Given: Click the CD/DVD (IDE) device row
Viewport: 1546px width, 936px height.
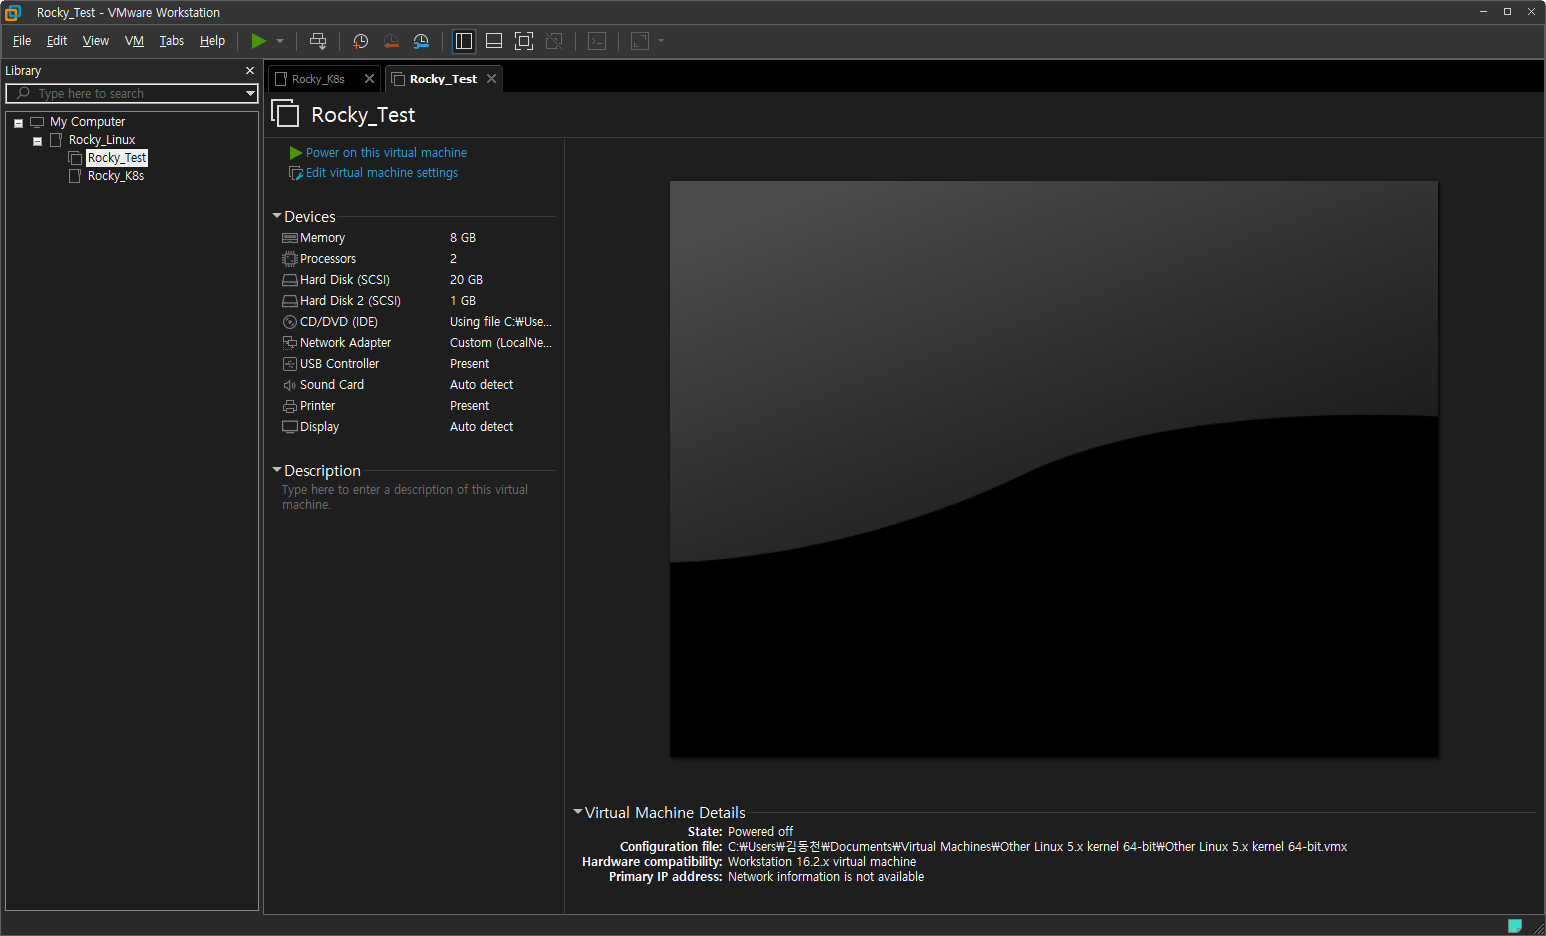Looking at the screenshot, I should (x=417, y=322).
